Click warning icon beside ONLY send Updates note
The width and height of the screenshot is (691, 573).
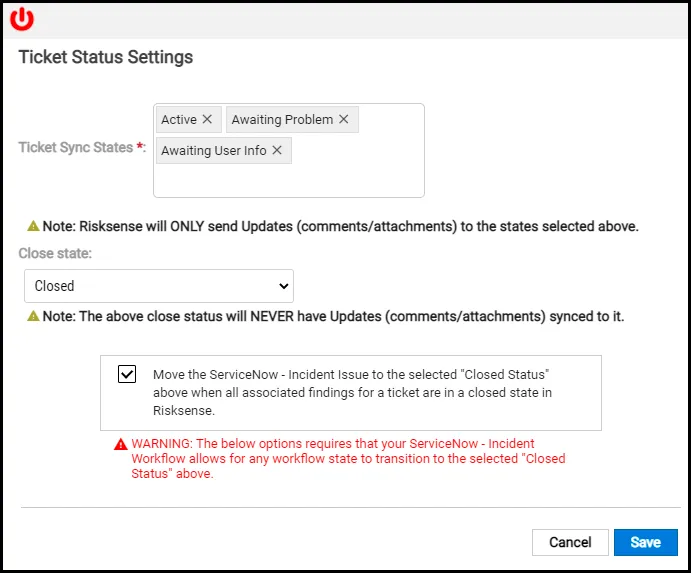click(x=33, y=226)
